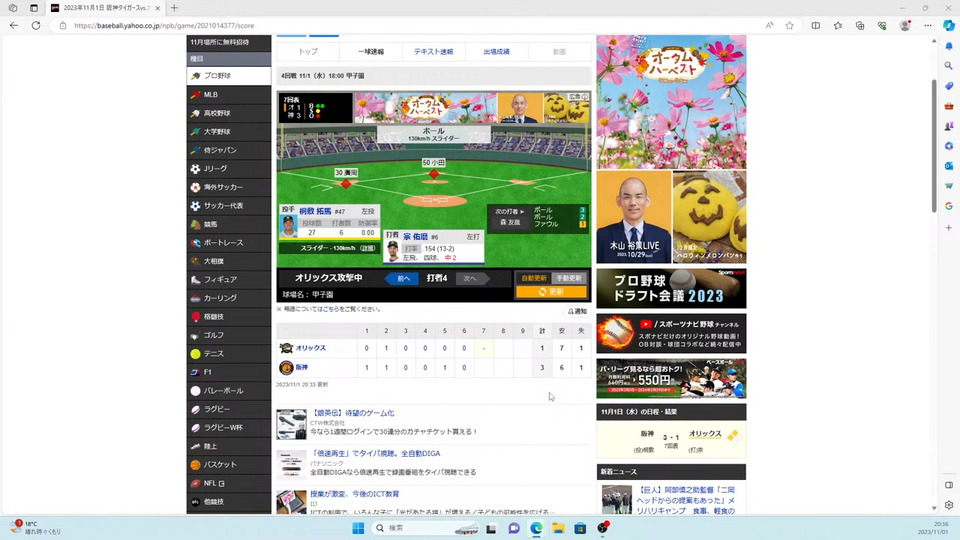Open batter 宗 佑磨 profile link
The image size is (960, 540).
tap(415, 236)
